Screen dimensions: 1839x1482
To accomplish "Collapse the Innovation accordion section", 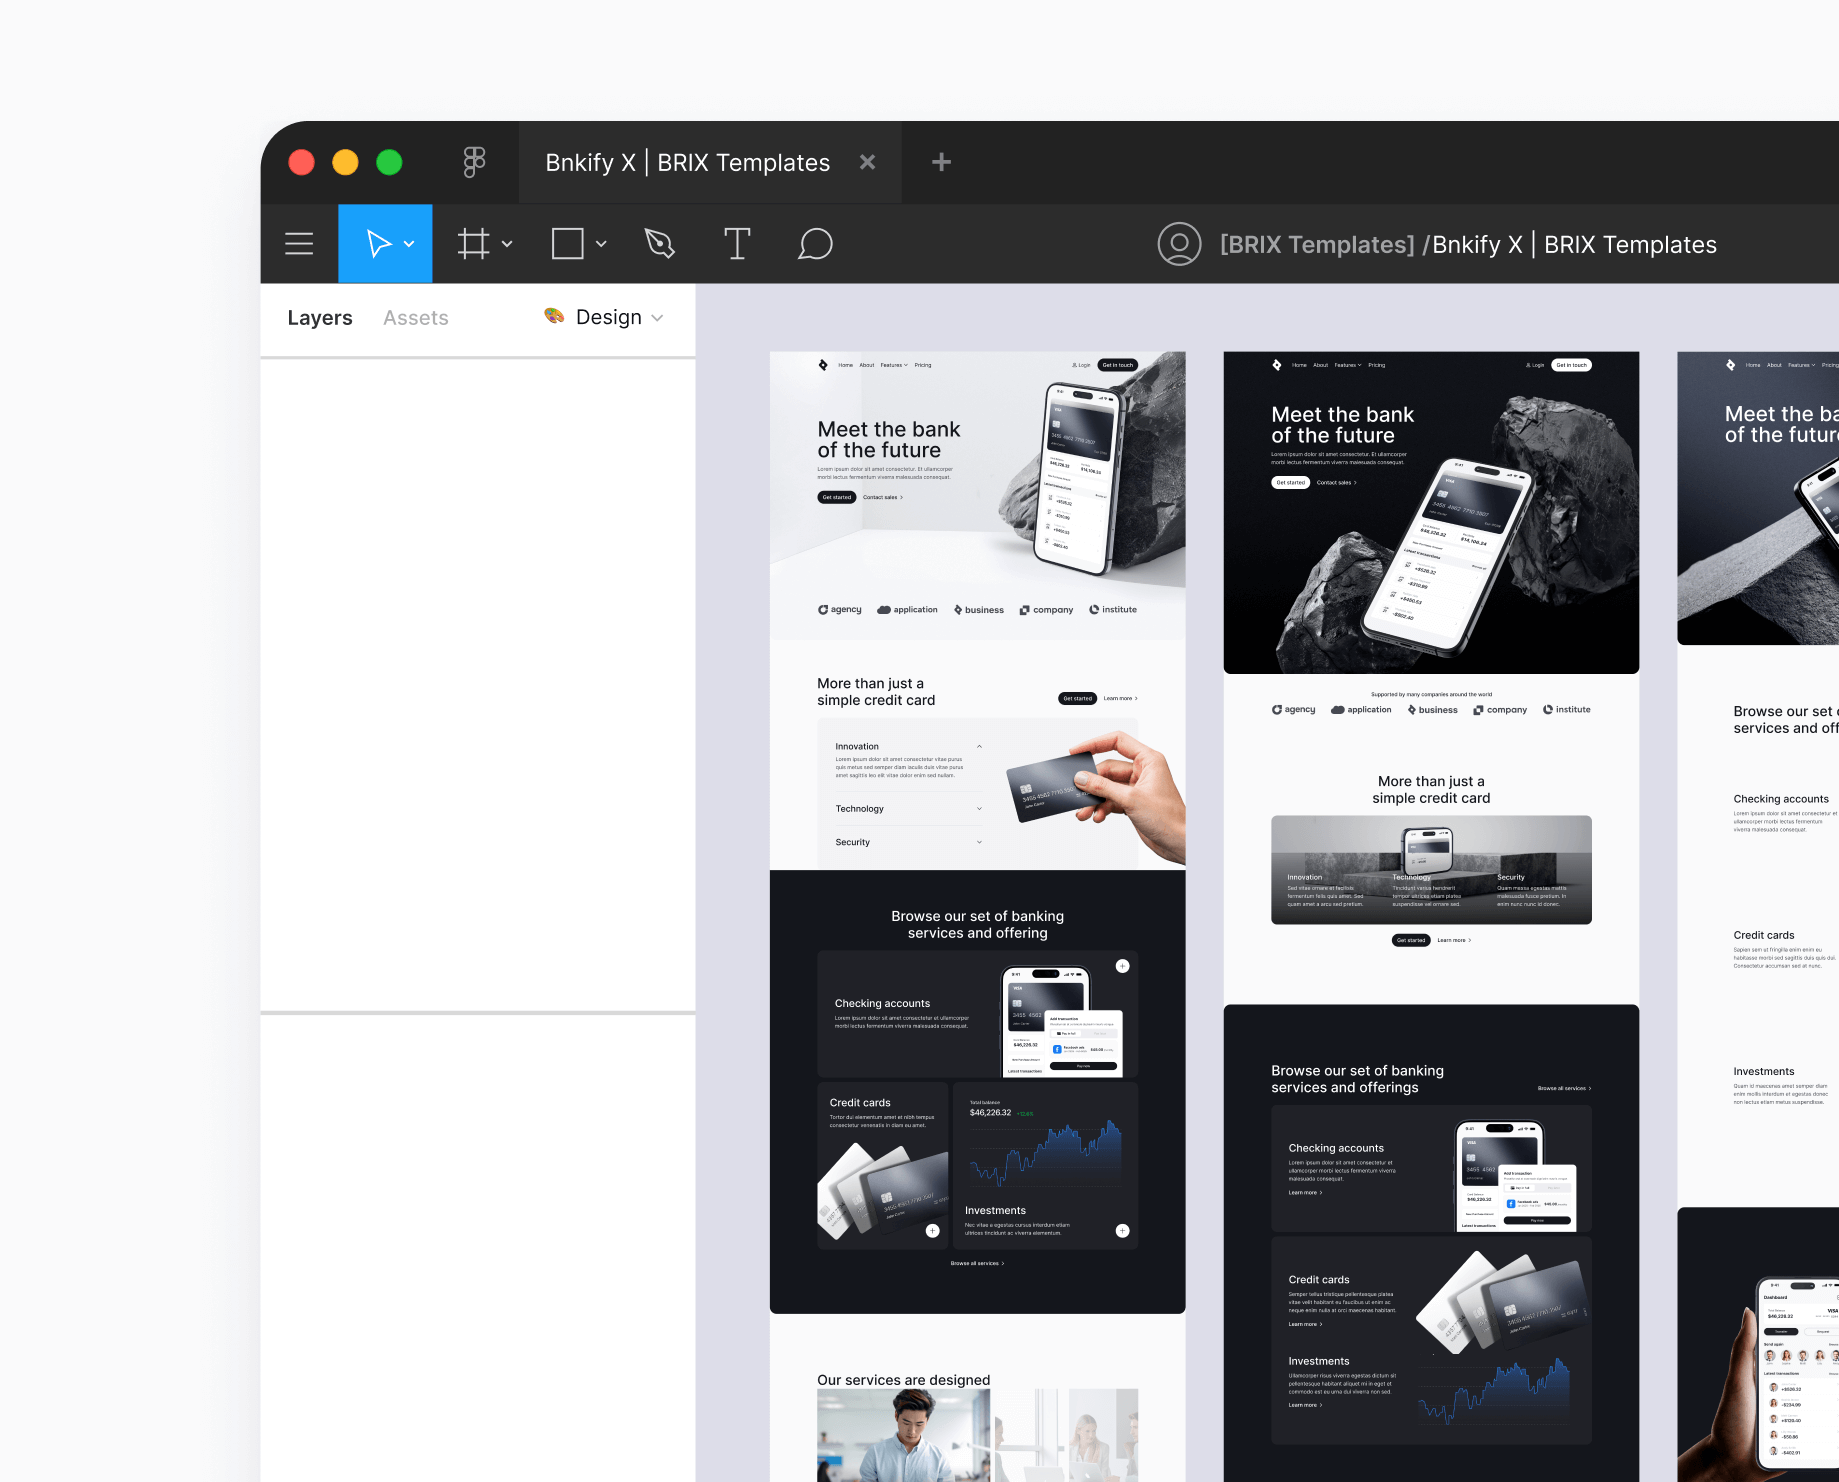I will (978, 746).
